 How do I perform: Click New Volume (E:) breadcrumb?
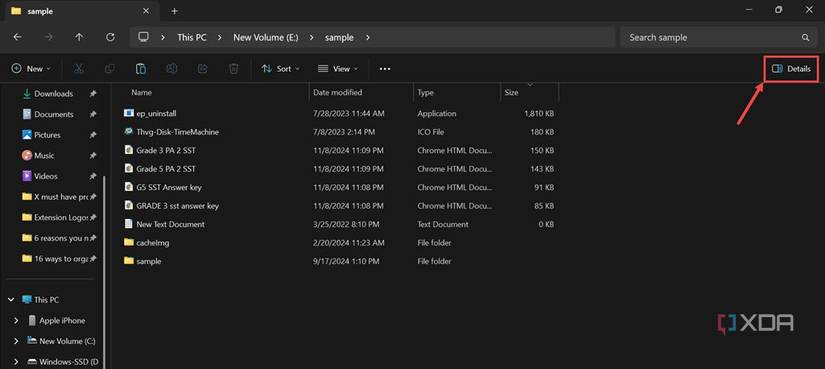point(266,37)
